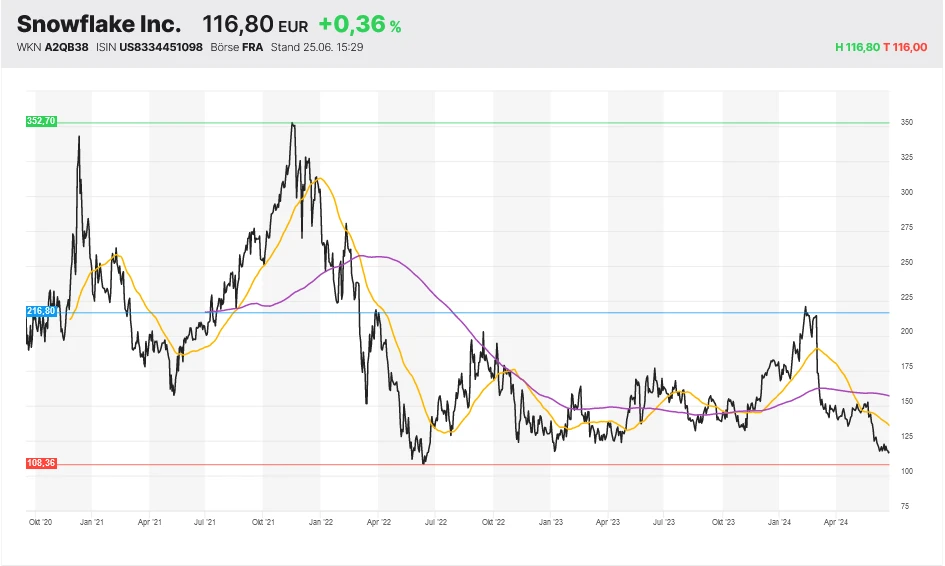The height and width of the screenshot is (566, 945).
Task: Click the red 108,36 low marker
Action: pos(42,464)
